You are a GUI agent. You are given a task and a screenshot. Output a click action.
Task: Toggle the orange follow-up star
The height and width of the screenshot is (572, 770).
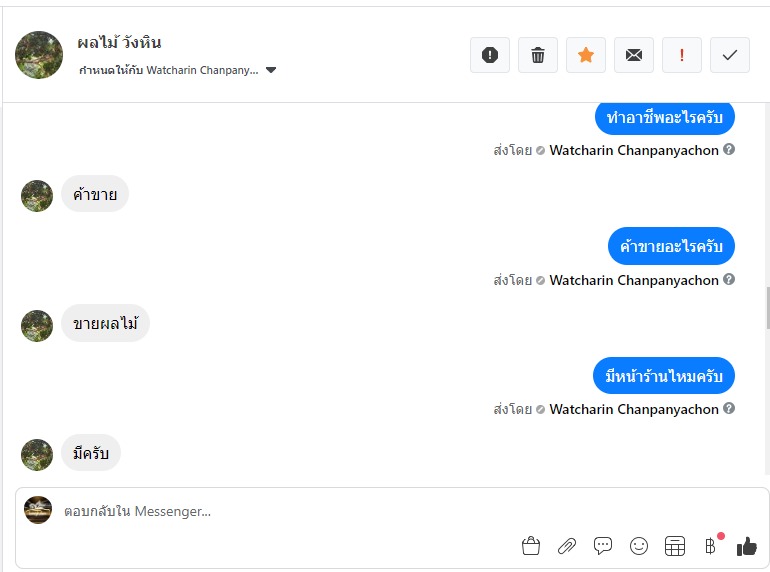(586, 55)
